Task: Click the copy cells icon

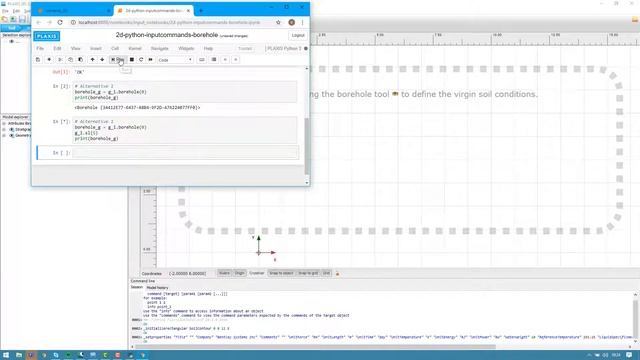Action: pos(70,60)
